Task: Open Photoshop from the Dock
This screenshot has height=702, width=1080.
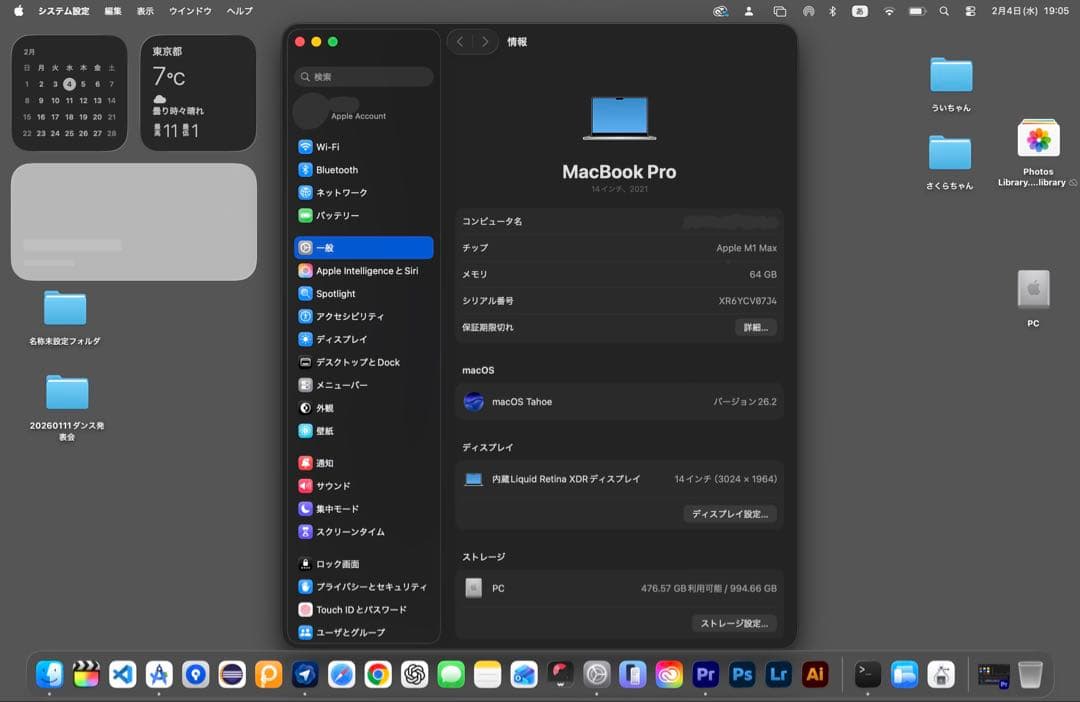Action: pos(742,675)
